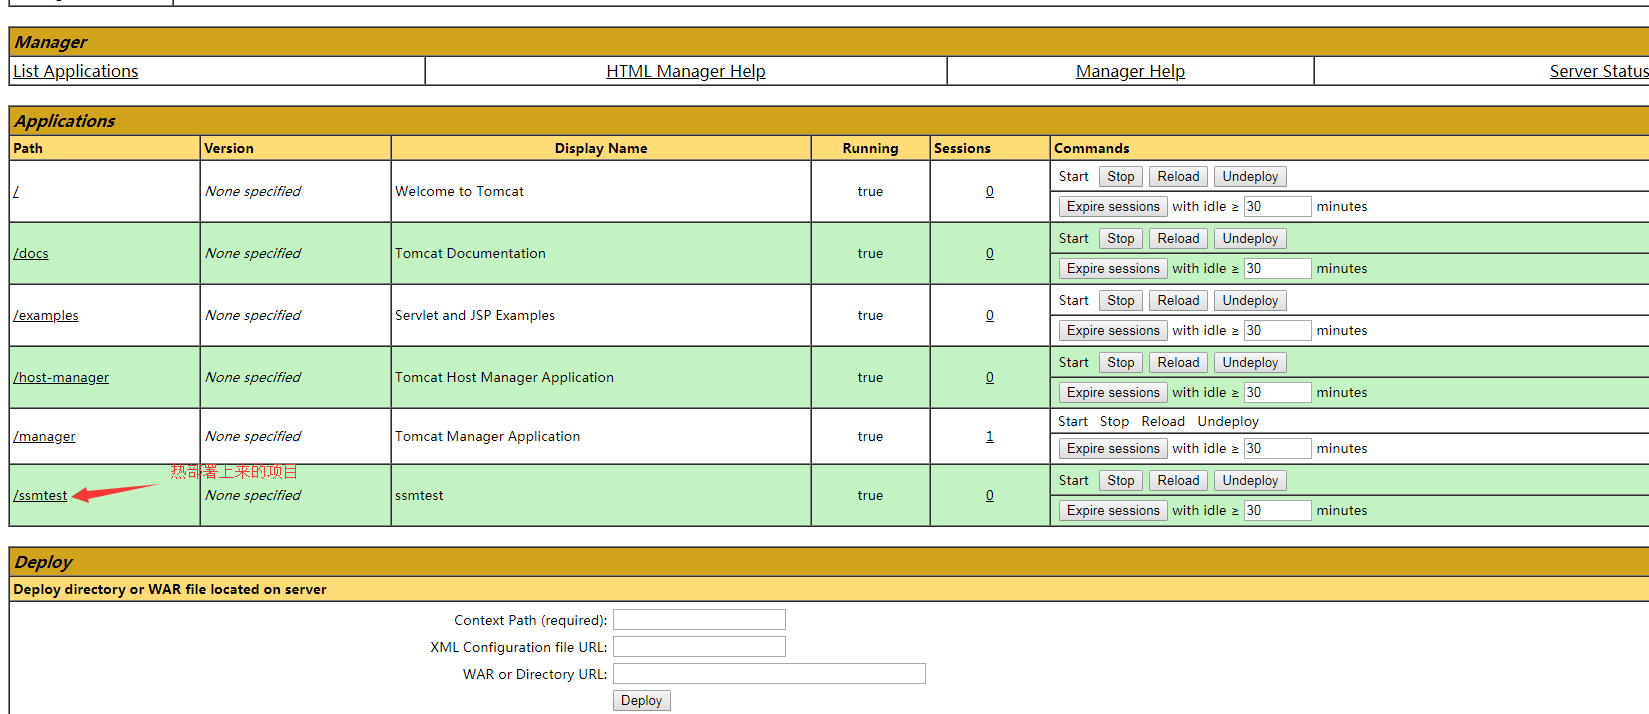Image resolution: width=1649 pixels, height=714 pixels.
Task: Reload the Servlet and JSP Examples app
Action: click(x=1178, y=300)
